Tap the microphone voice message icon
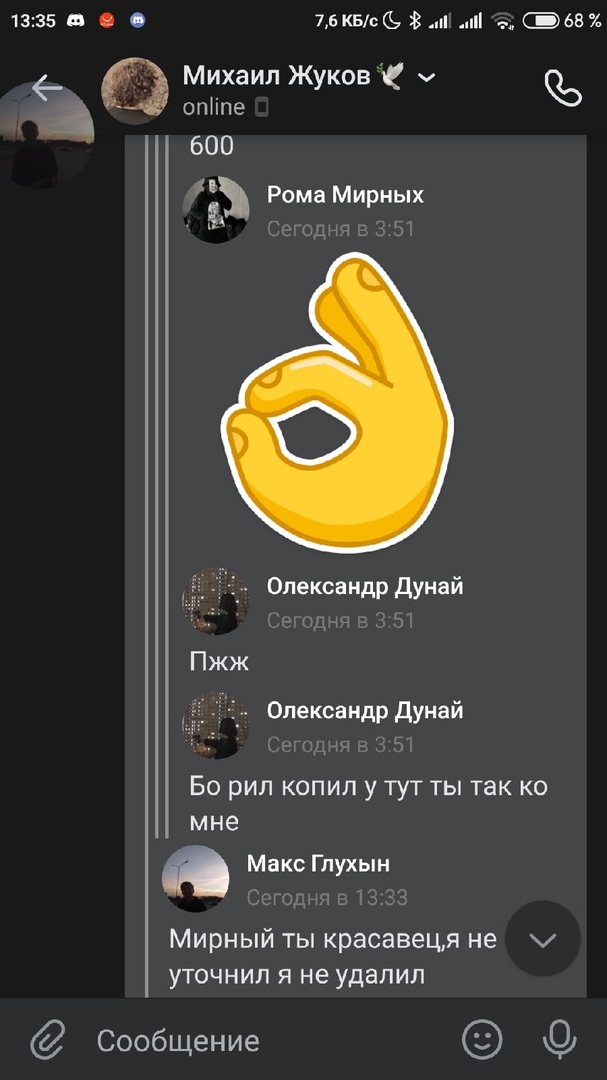 (559, 1039)
